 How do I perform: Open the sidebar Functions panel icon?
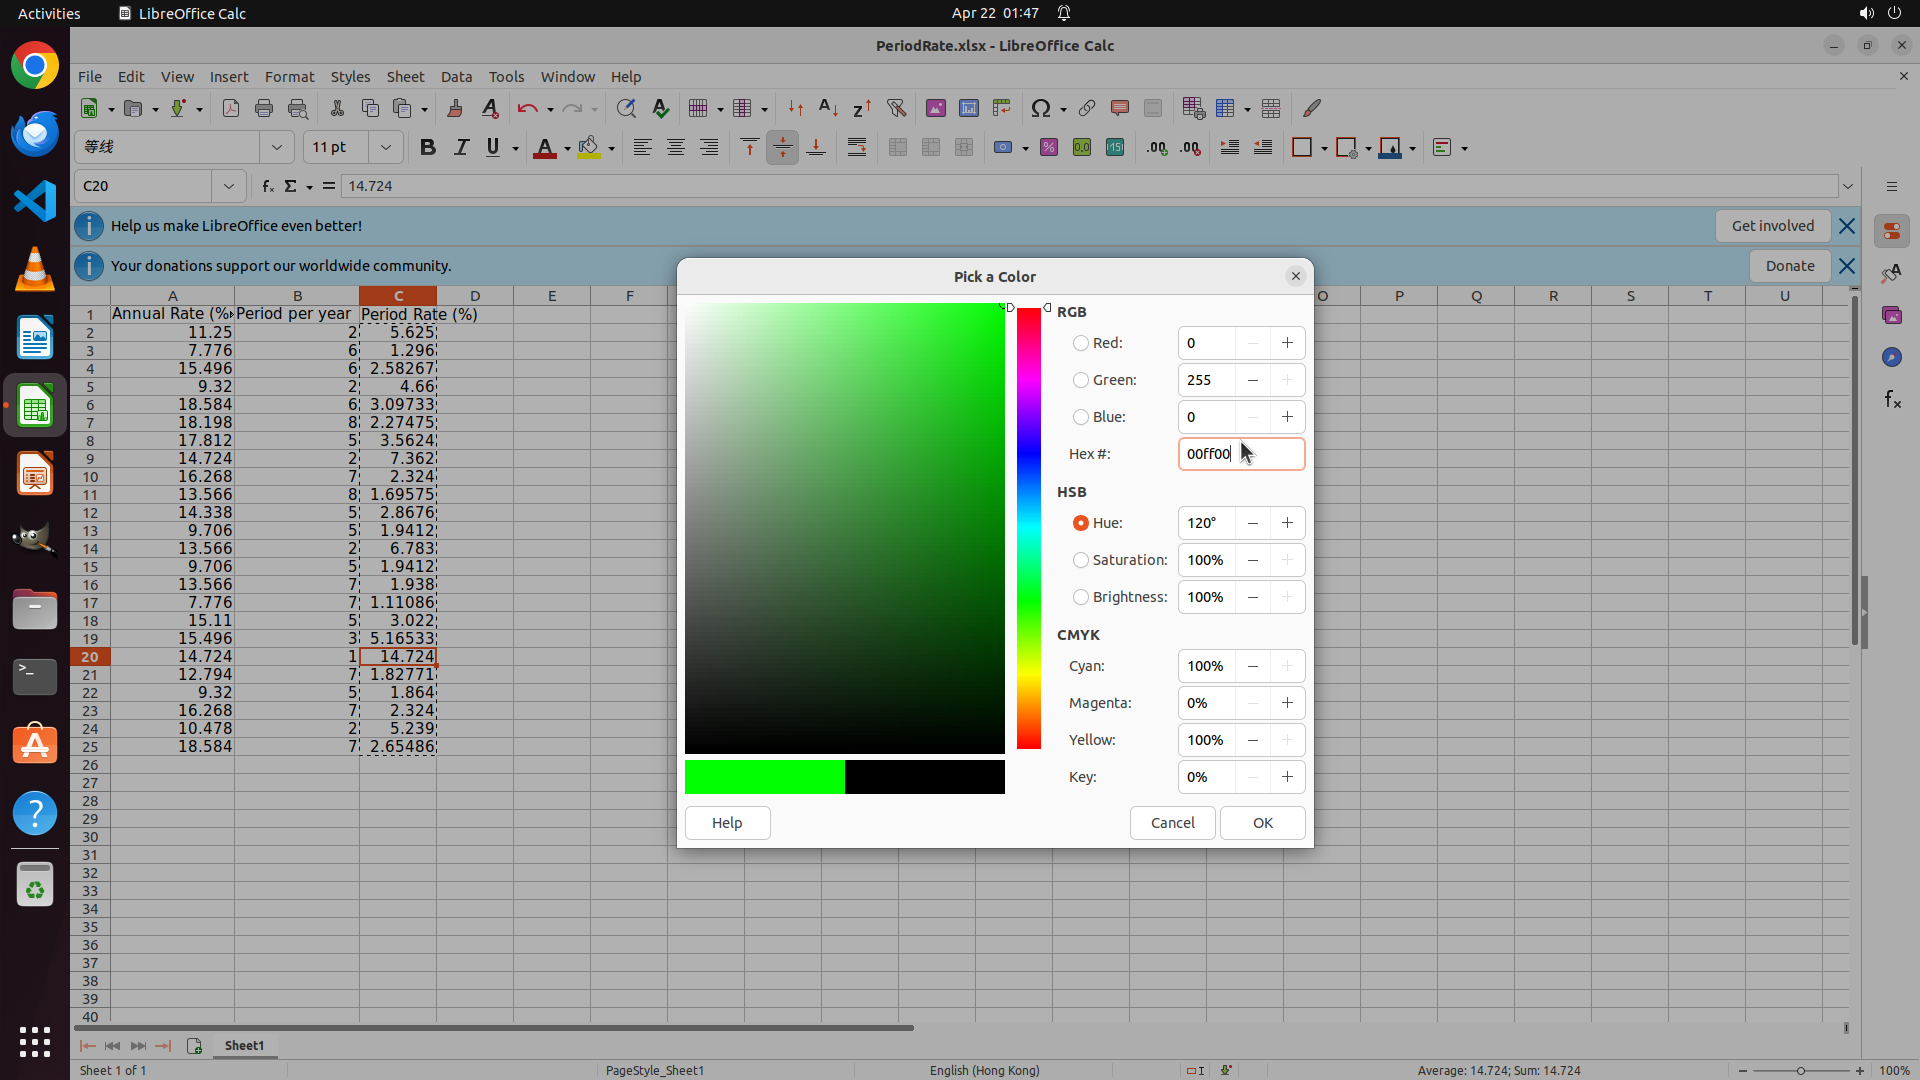click(x=1891, y=400)
